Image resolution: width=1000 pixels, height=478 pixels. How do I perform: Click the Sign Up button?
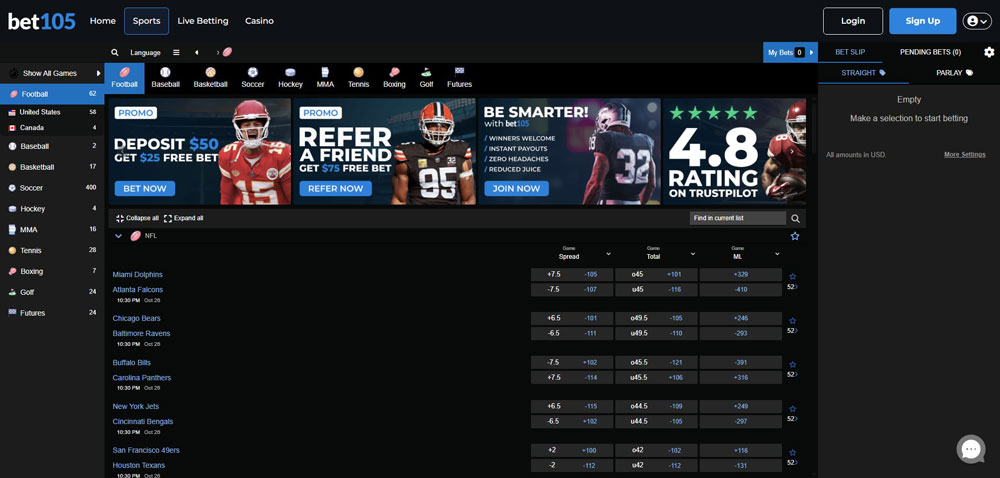(x=922, y=21)
